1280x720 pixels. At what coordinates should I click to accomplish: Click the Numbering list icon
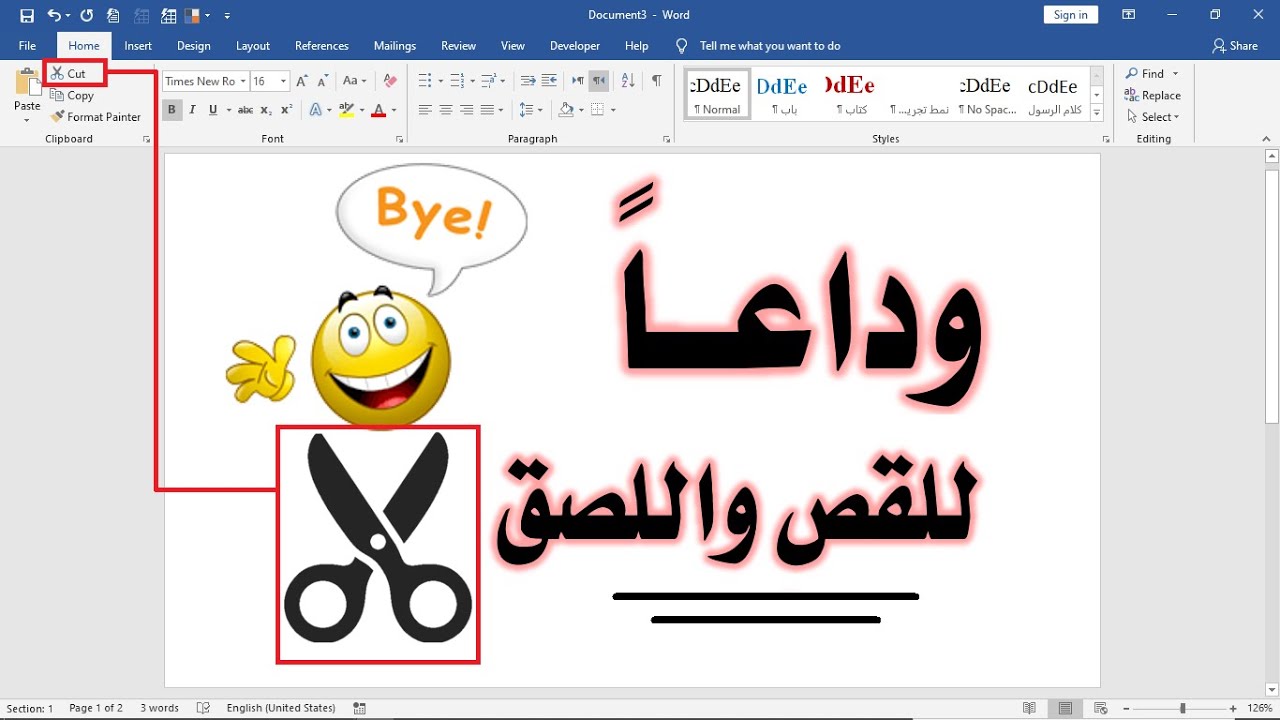point(457,81)
